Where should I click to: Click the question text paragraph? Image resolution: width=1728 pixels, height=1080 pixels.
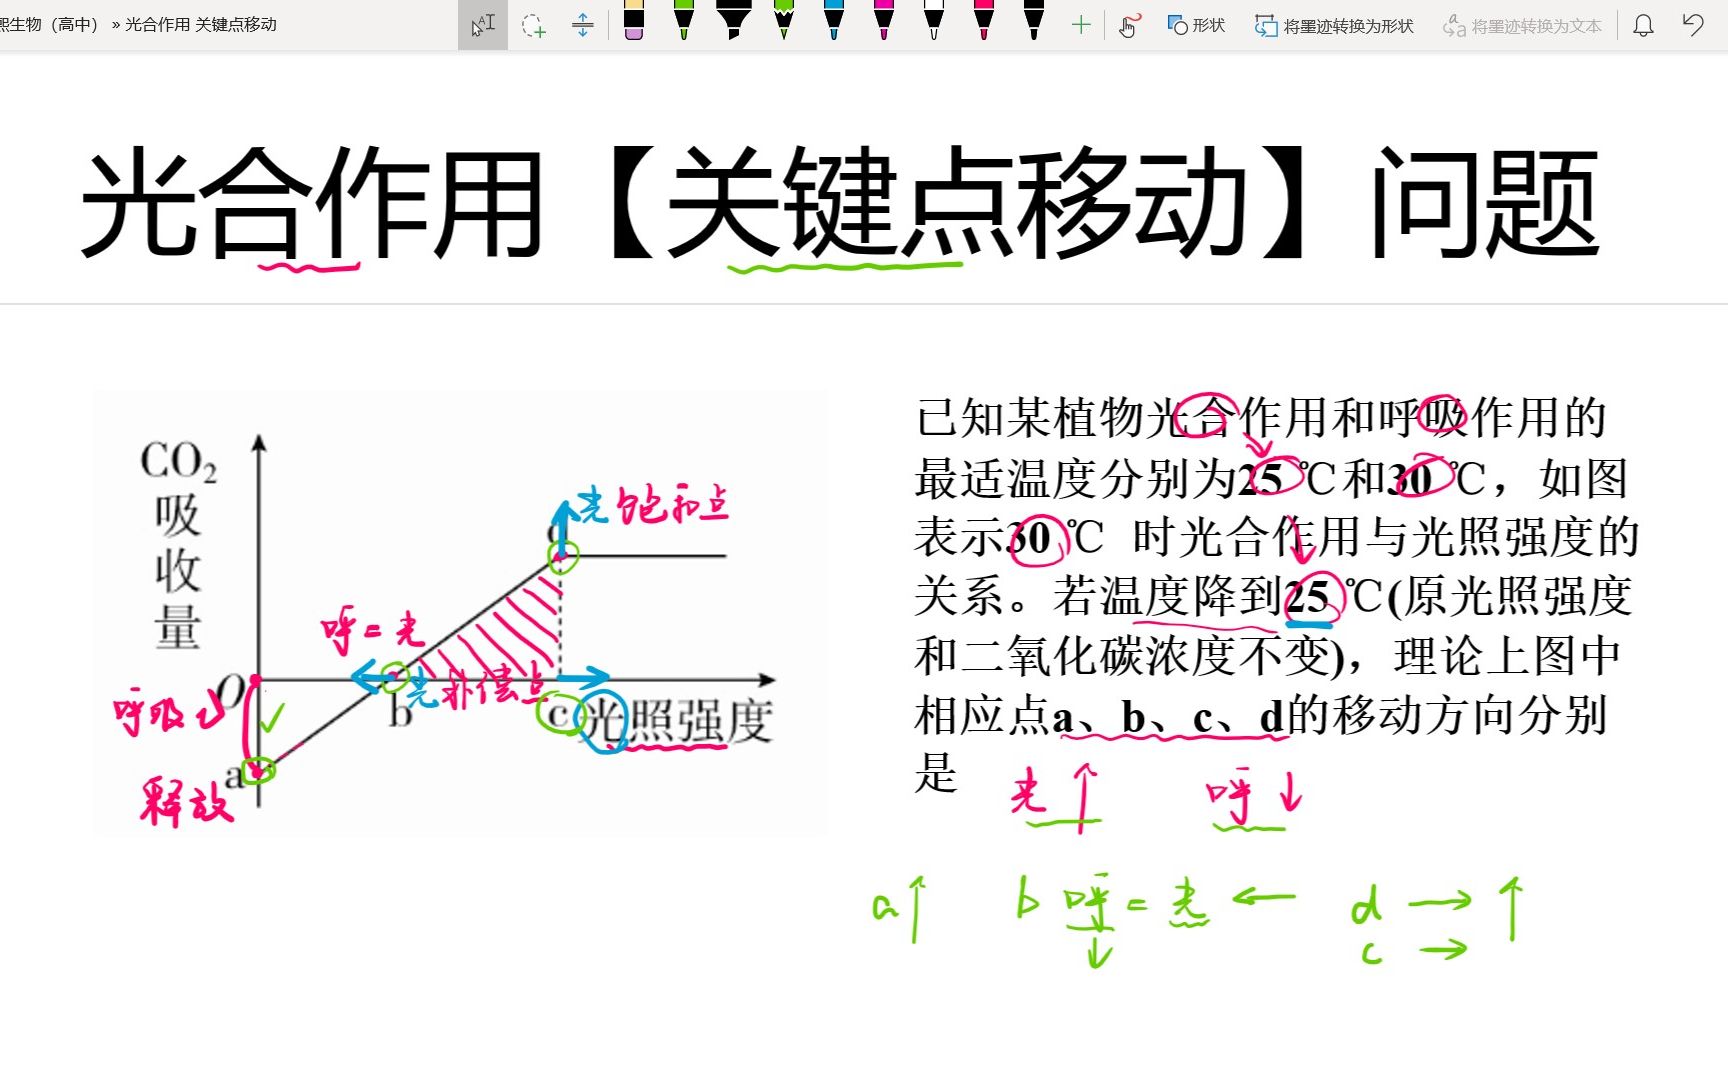1277,596
